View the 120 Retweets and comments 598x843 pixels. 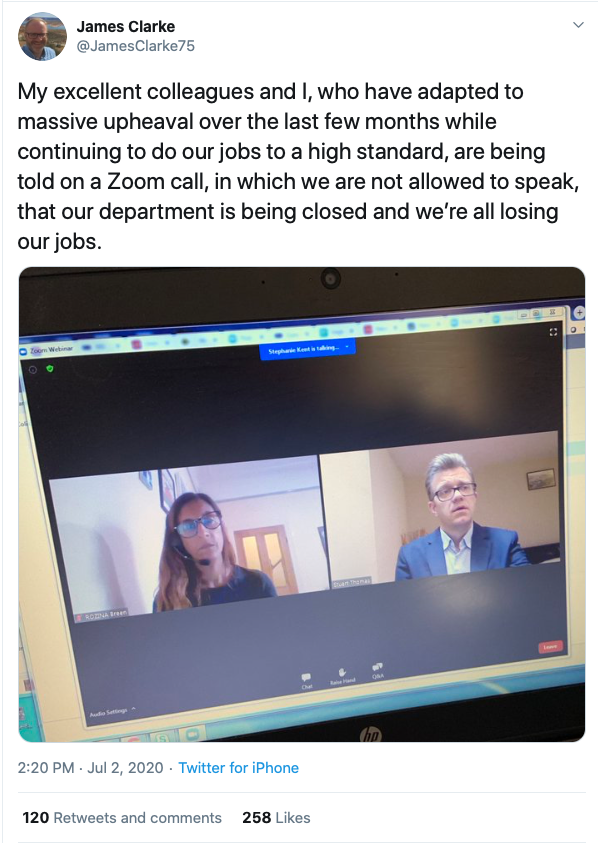point(122,818)
